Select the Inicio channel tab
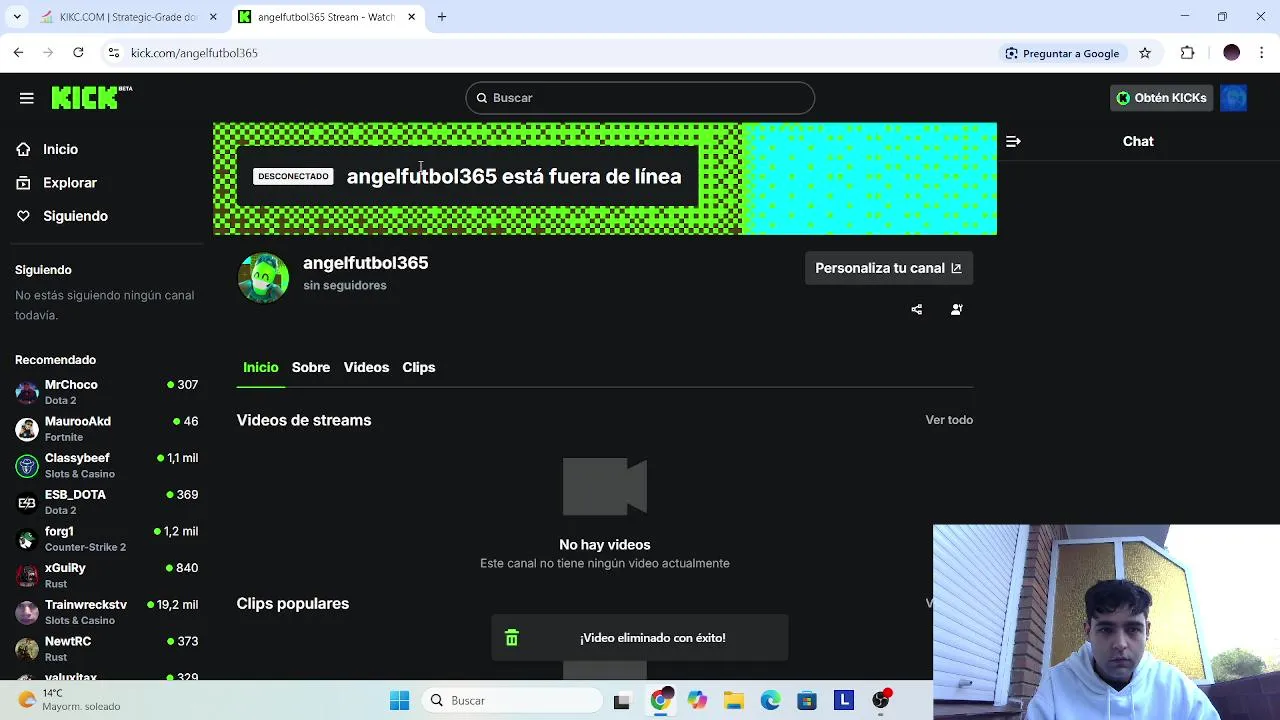Image resolution: width=1280 pixels, height=720 pixels. pyautogui.click(x=260, y=367)
